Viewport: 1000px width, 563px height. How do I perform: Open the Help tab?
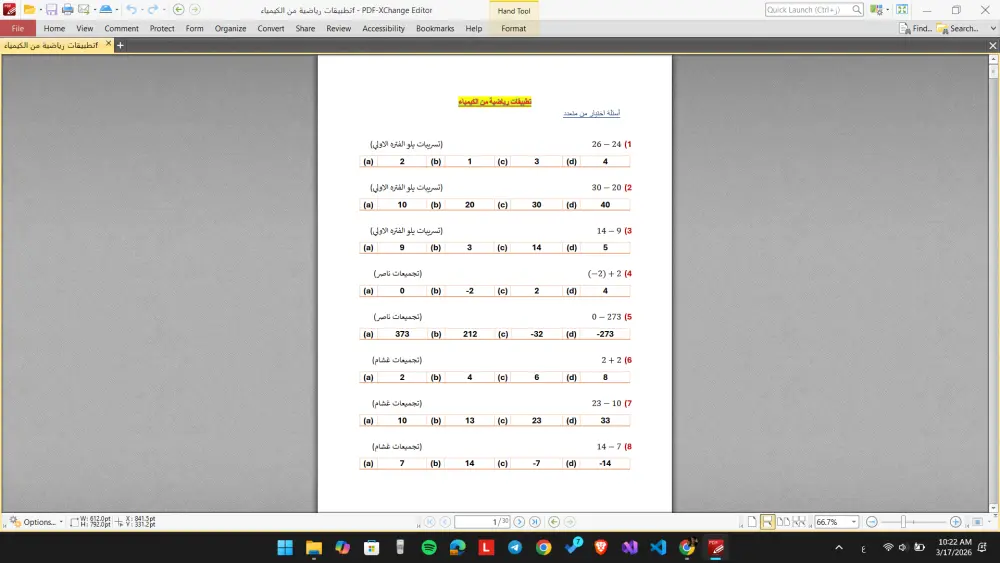(x=474, y=29)
